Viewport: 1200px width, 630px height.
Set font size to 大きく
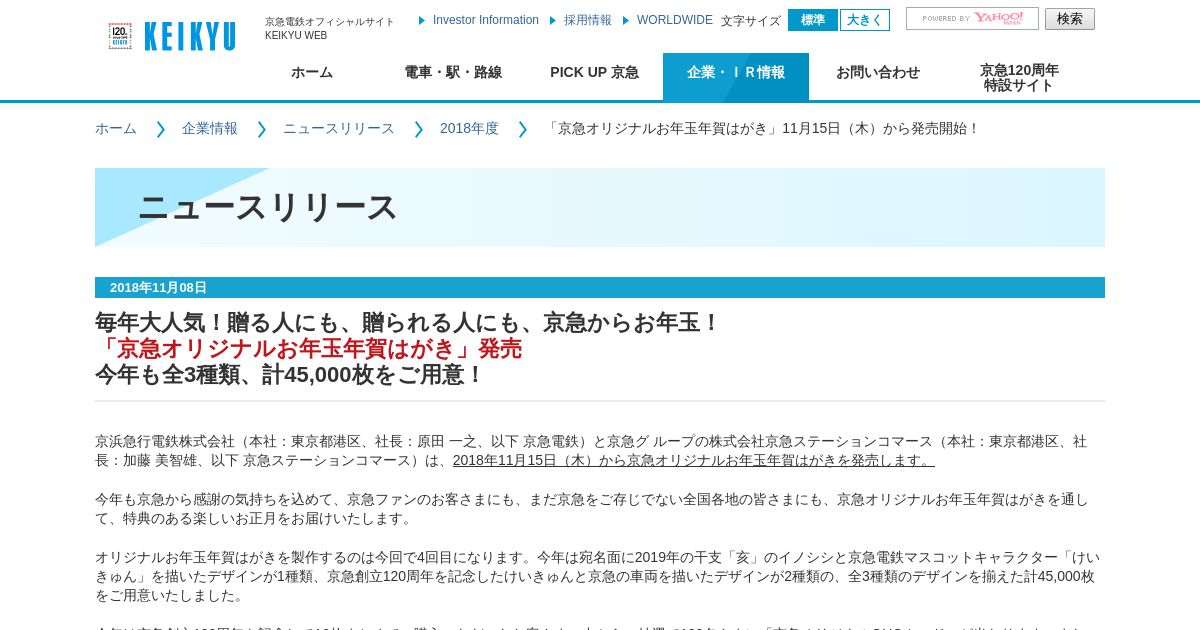865,20
